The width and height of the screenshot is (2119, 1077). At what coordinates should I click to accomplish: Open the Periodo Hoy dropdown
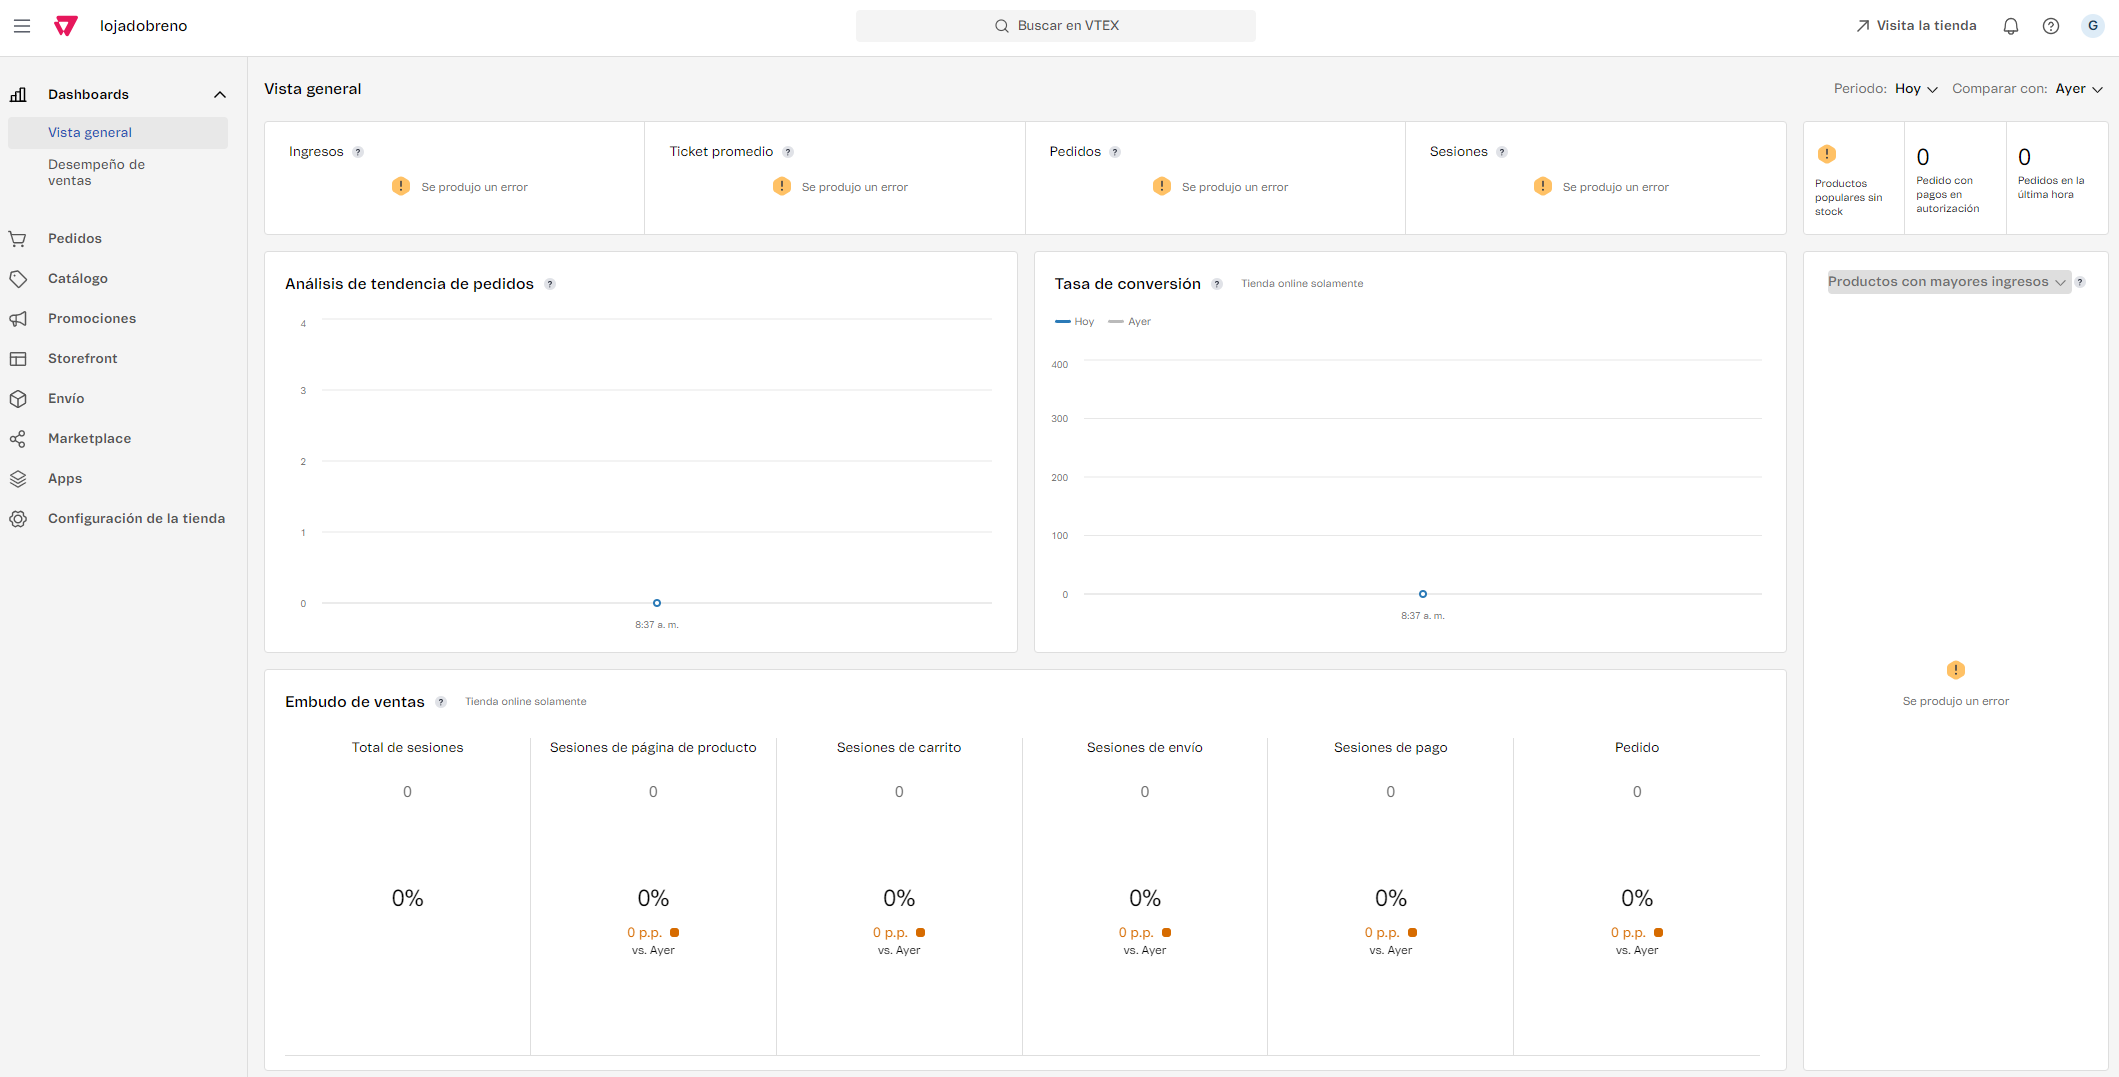click(x=1916, y=89)
